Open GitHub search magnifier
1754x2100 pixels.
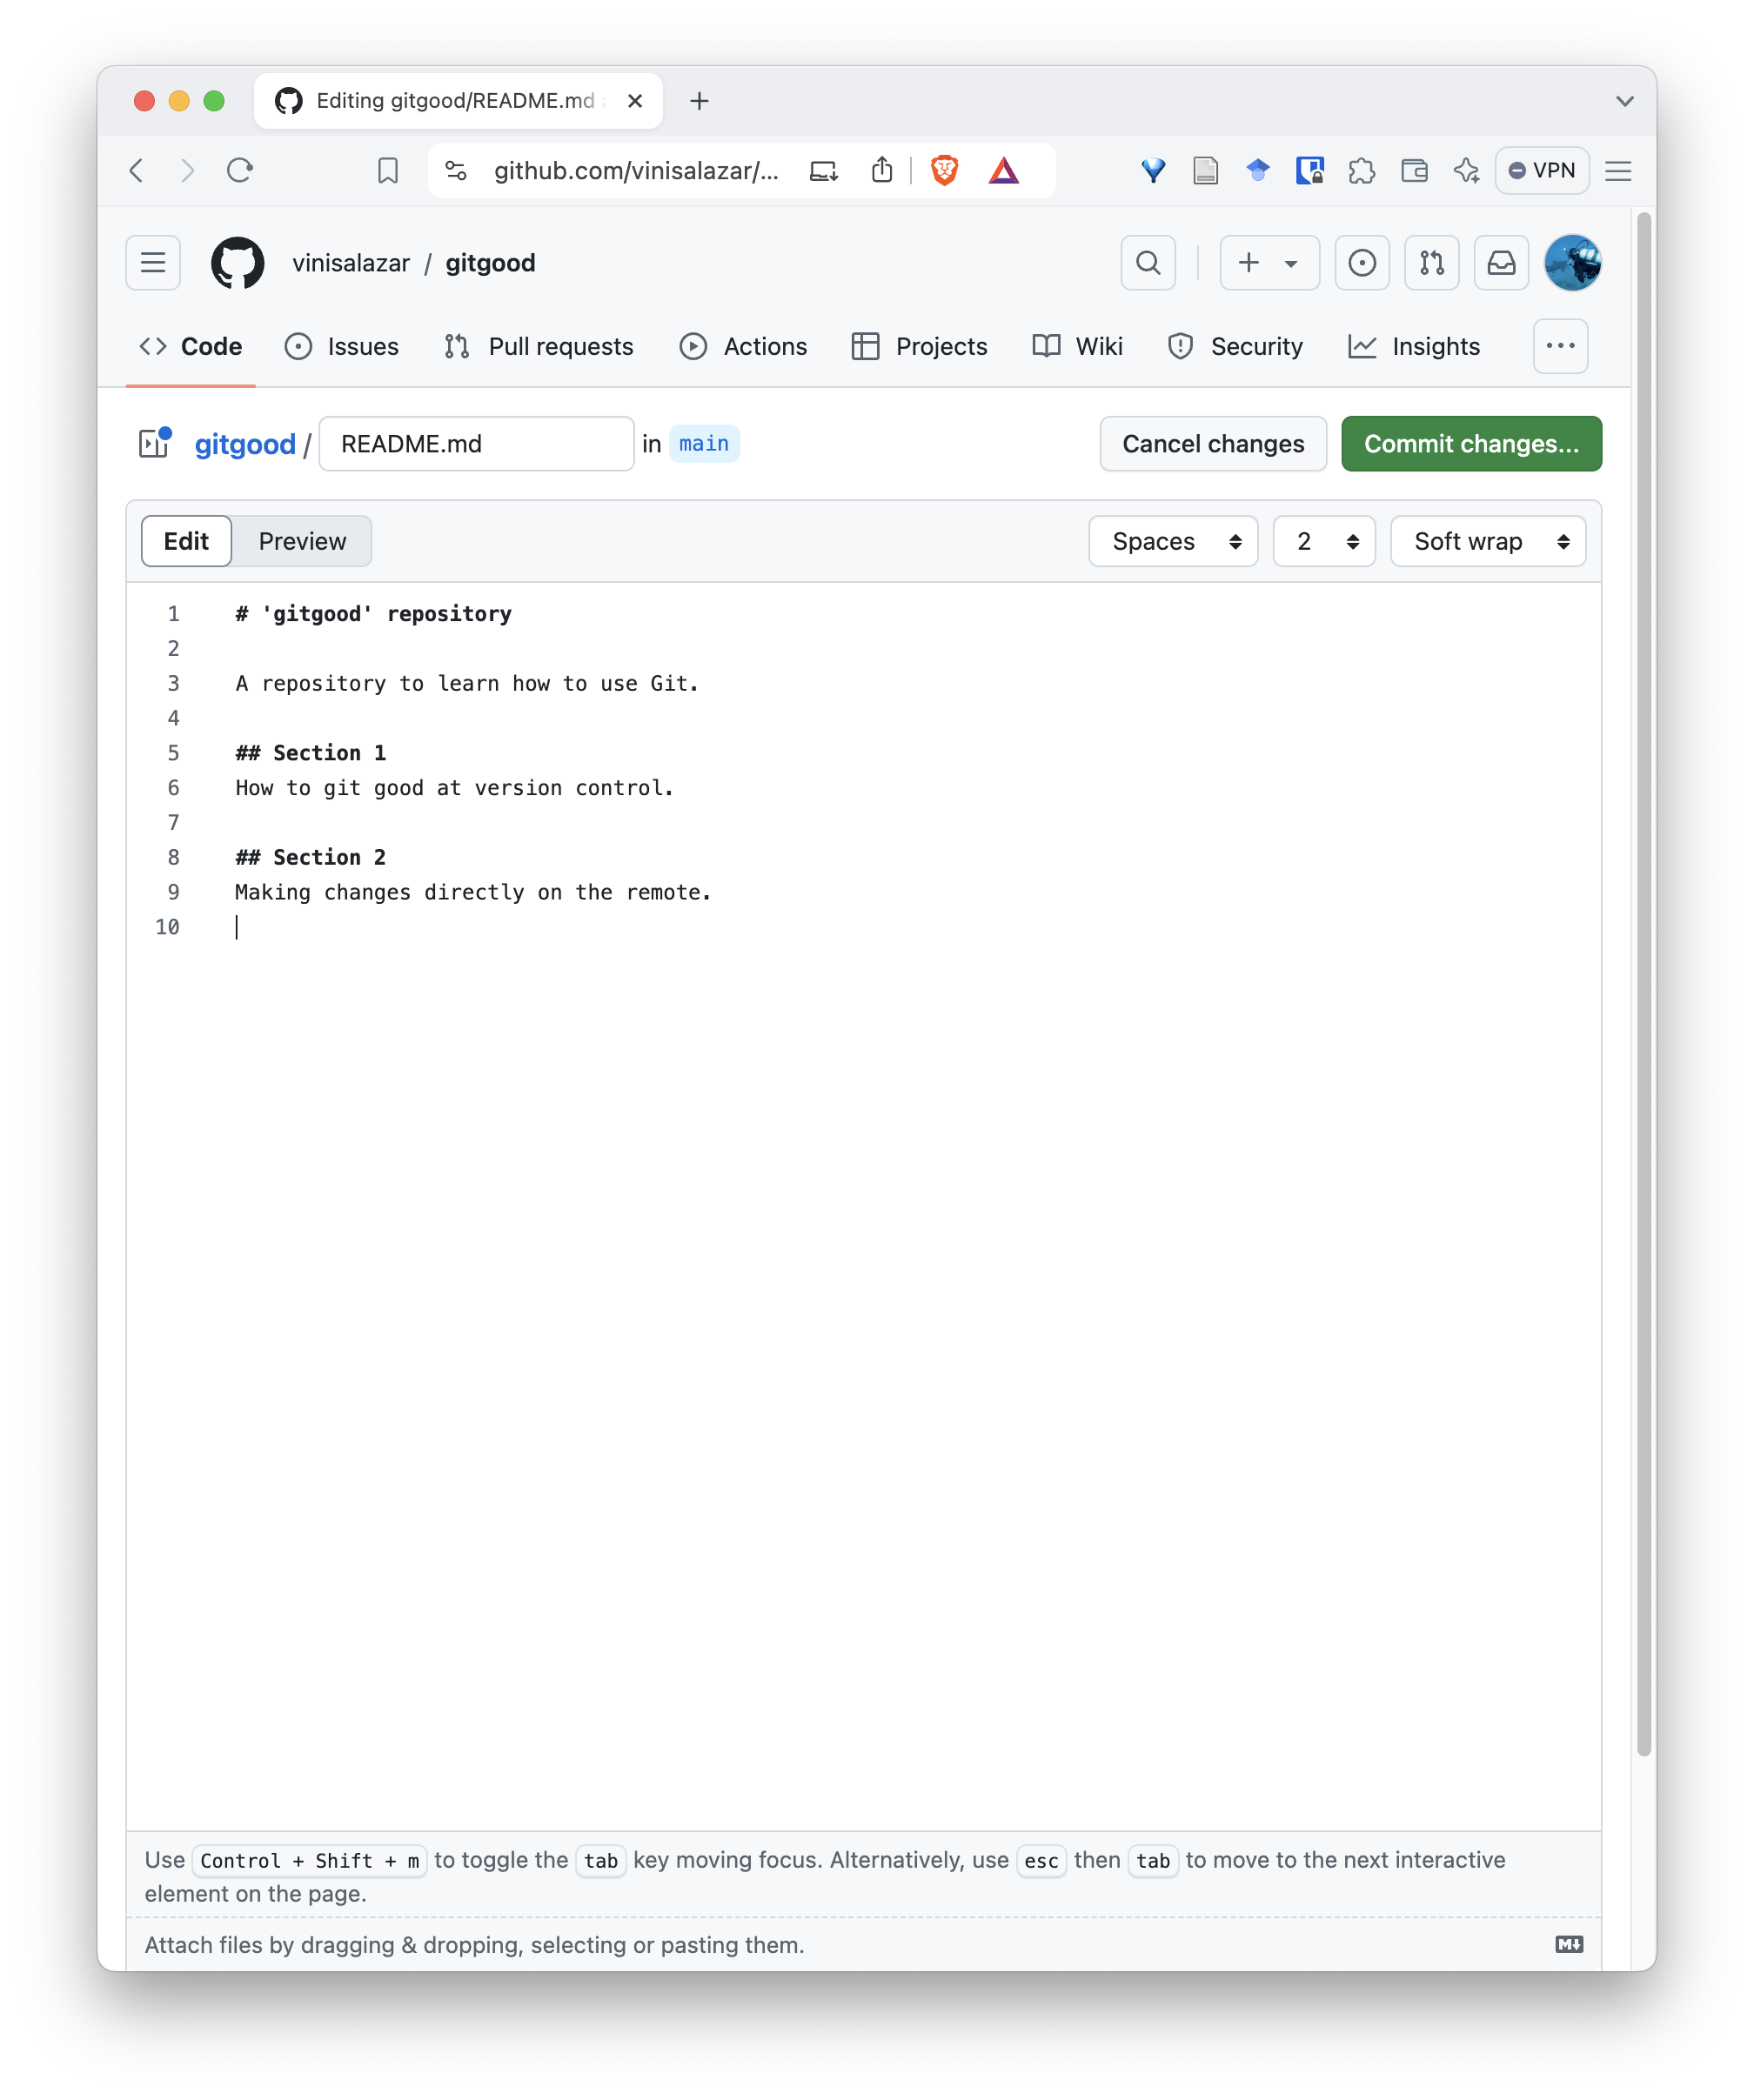1148,263
